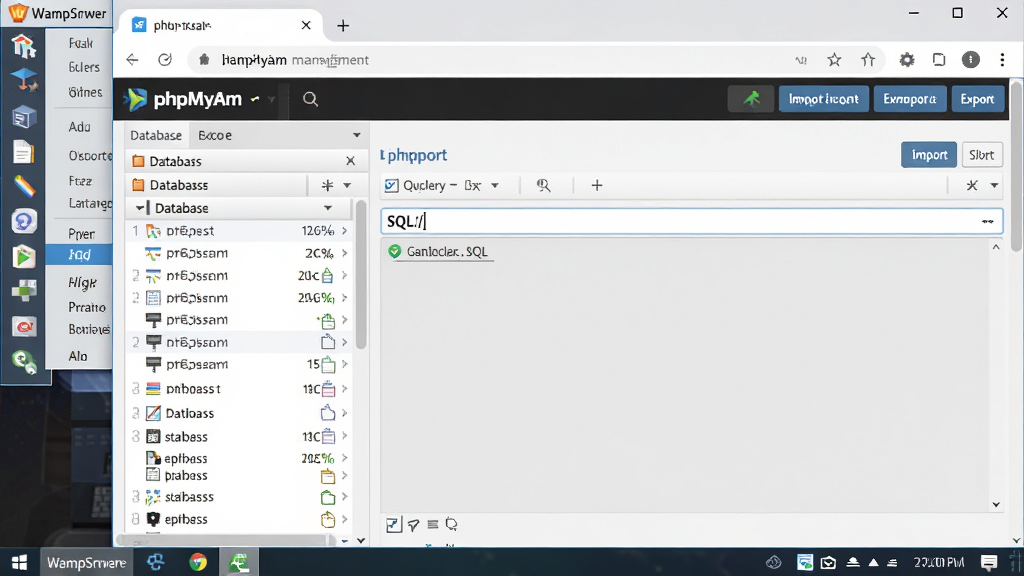Click the Slbrt button
1024x576 pixels.
coord(982,155)
